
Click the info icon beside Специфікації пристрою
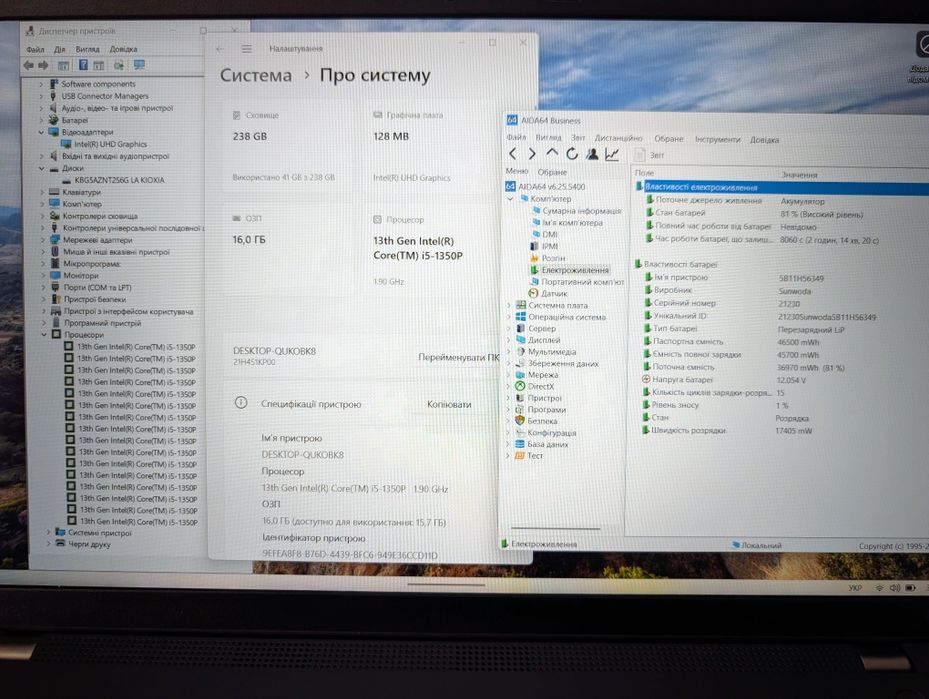point(241,403)
